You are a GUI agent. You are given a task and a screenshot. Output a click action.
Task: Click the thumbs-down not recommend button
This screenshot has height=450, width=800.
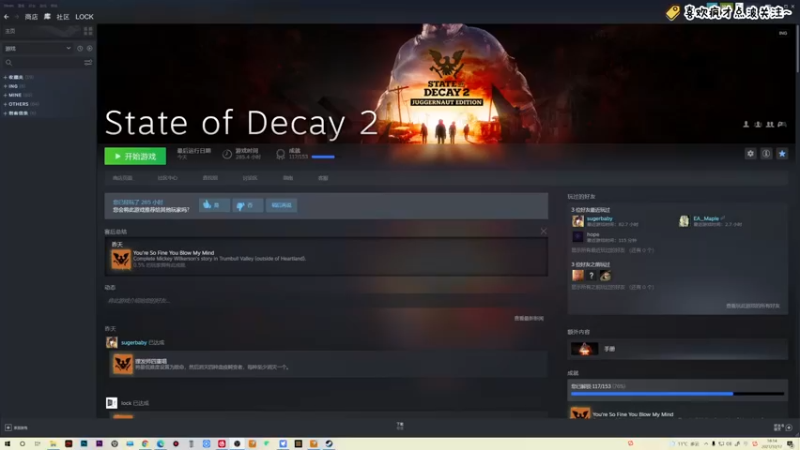(x=247, y=205)
